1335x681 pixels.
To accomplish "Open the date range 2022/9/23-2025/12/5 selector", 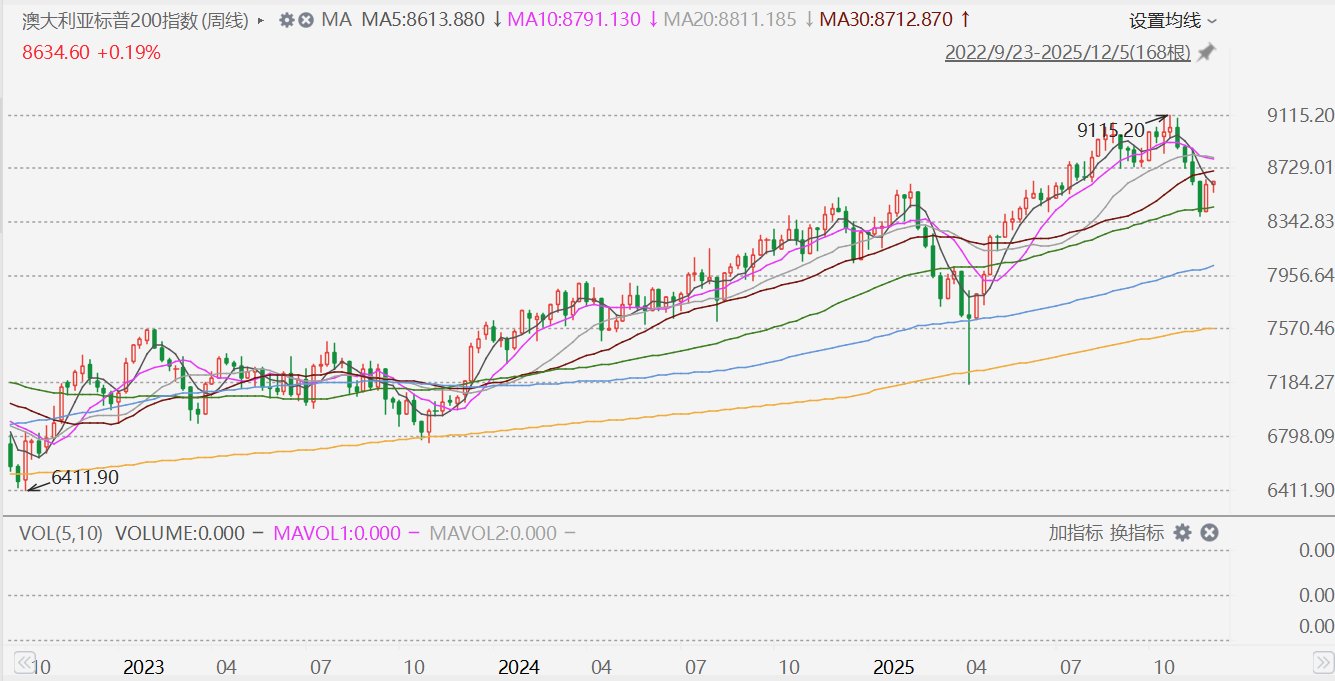I will 1067,52.
